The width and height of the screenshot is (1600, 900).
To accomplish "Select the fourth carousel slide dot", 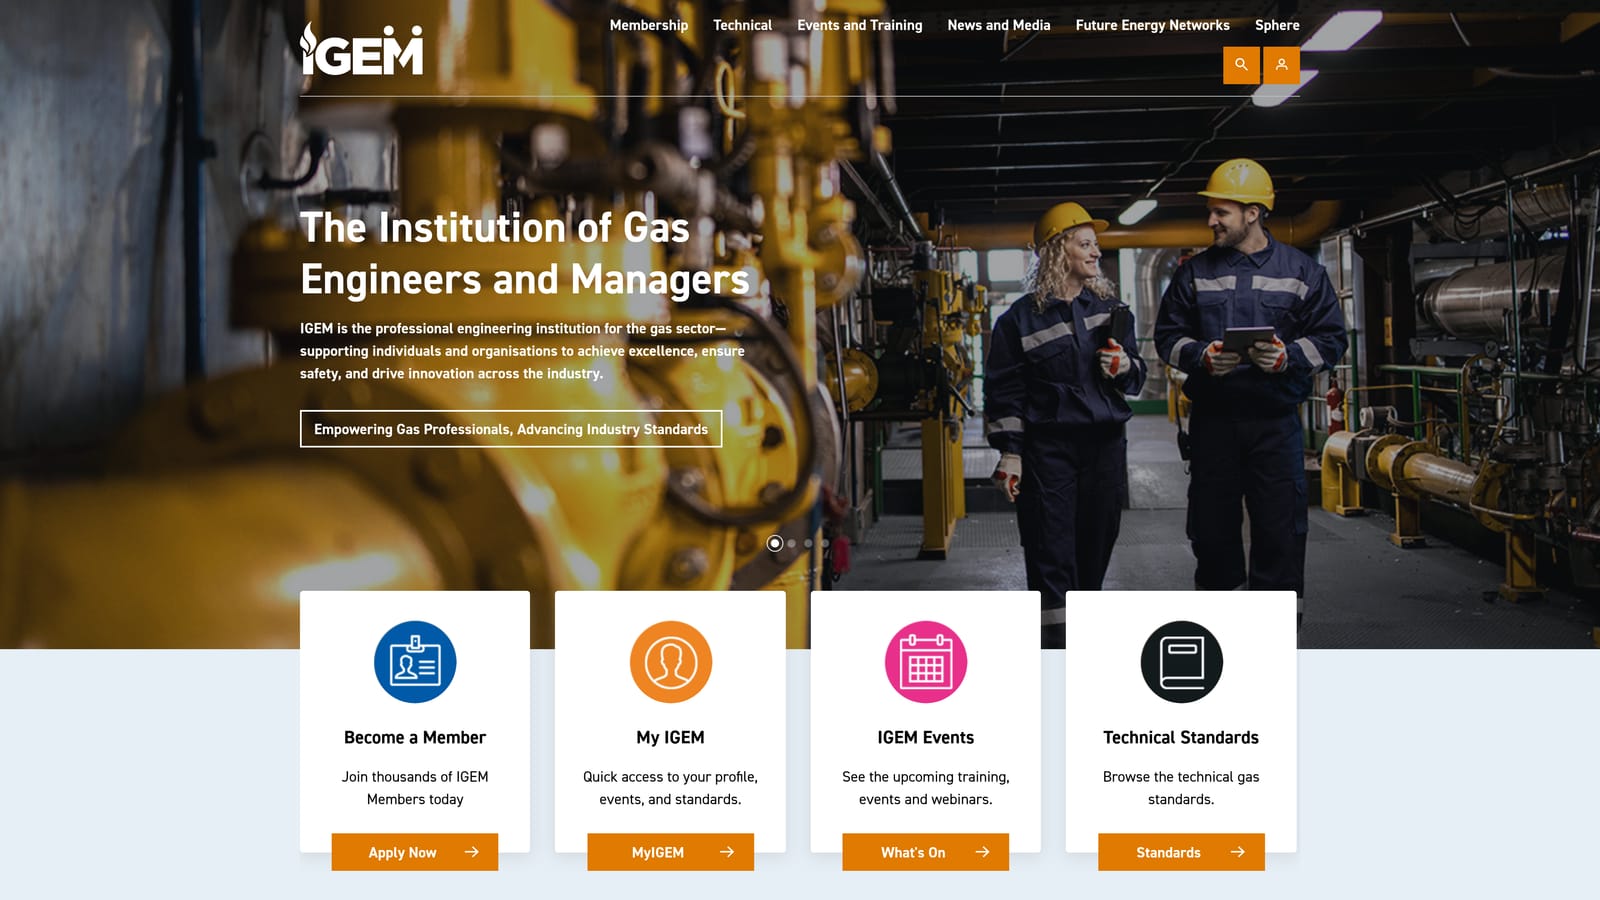I will [825, 543].
